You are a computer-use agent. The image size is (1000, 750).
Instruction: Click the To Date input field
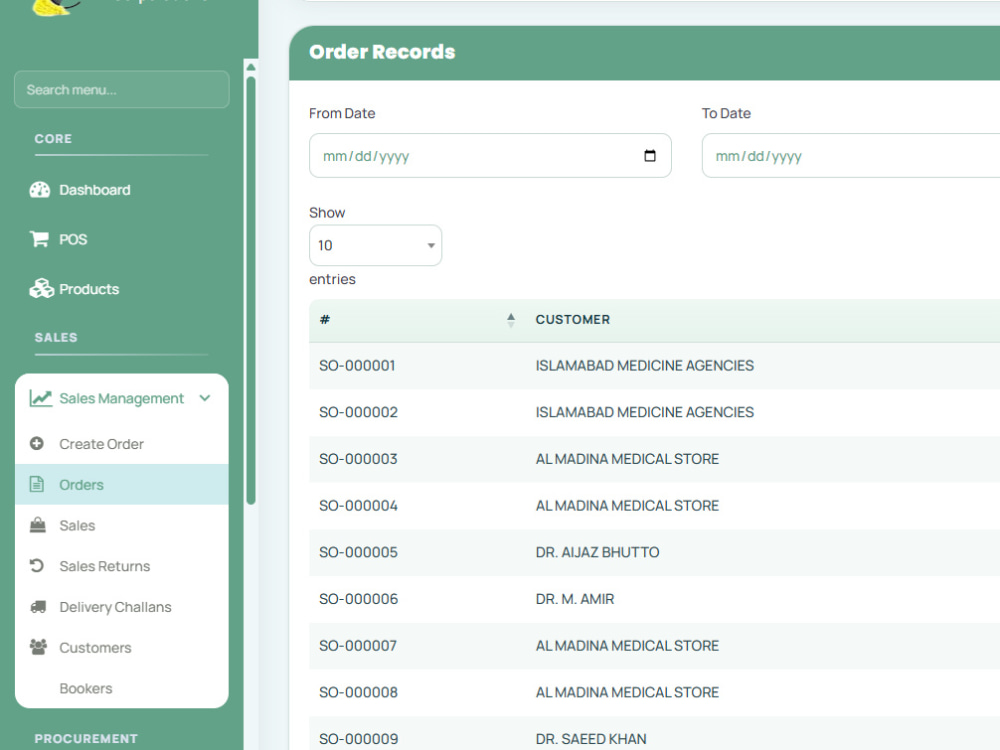coord(851,156)
